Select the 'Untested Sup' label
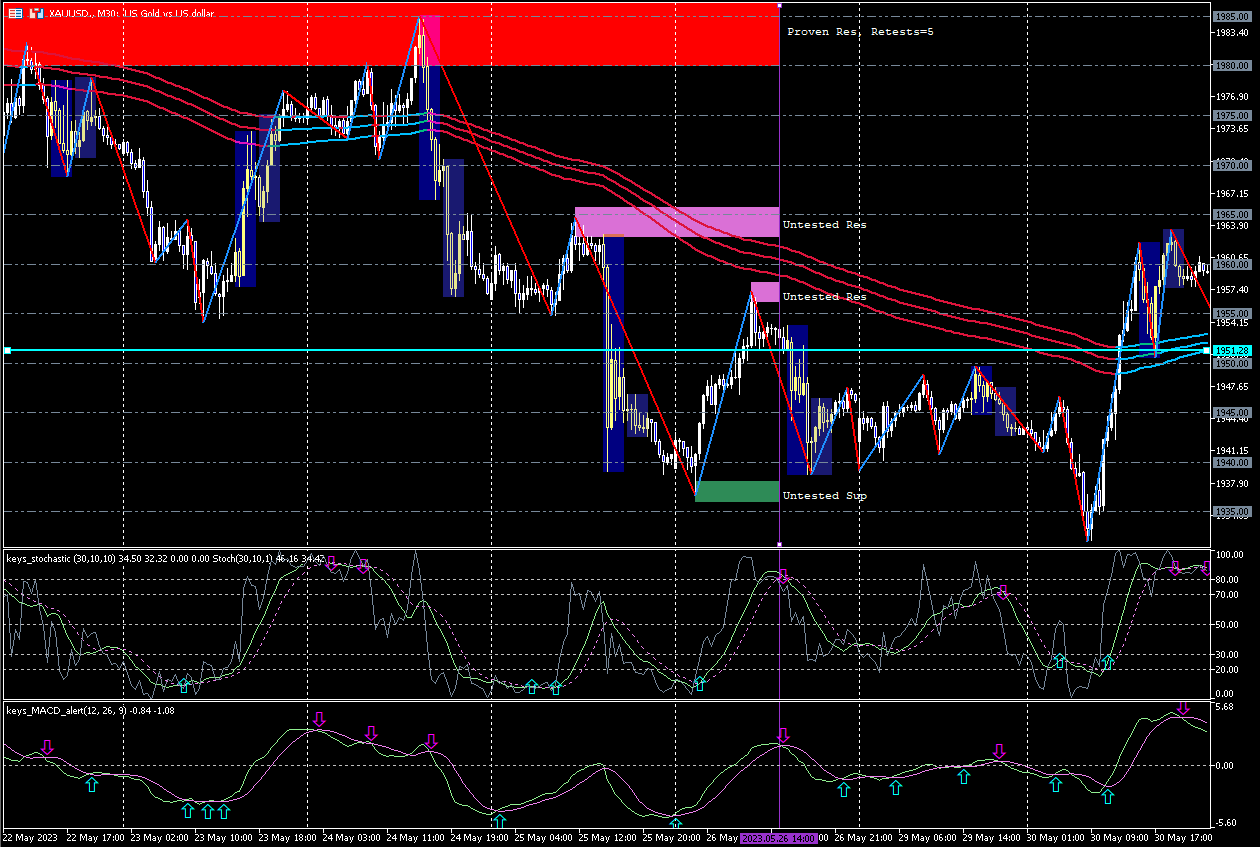The width and height of the screenshot is (1260, 847). 824,496
